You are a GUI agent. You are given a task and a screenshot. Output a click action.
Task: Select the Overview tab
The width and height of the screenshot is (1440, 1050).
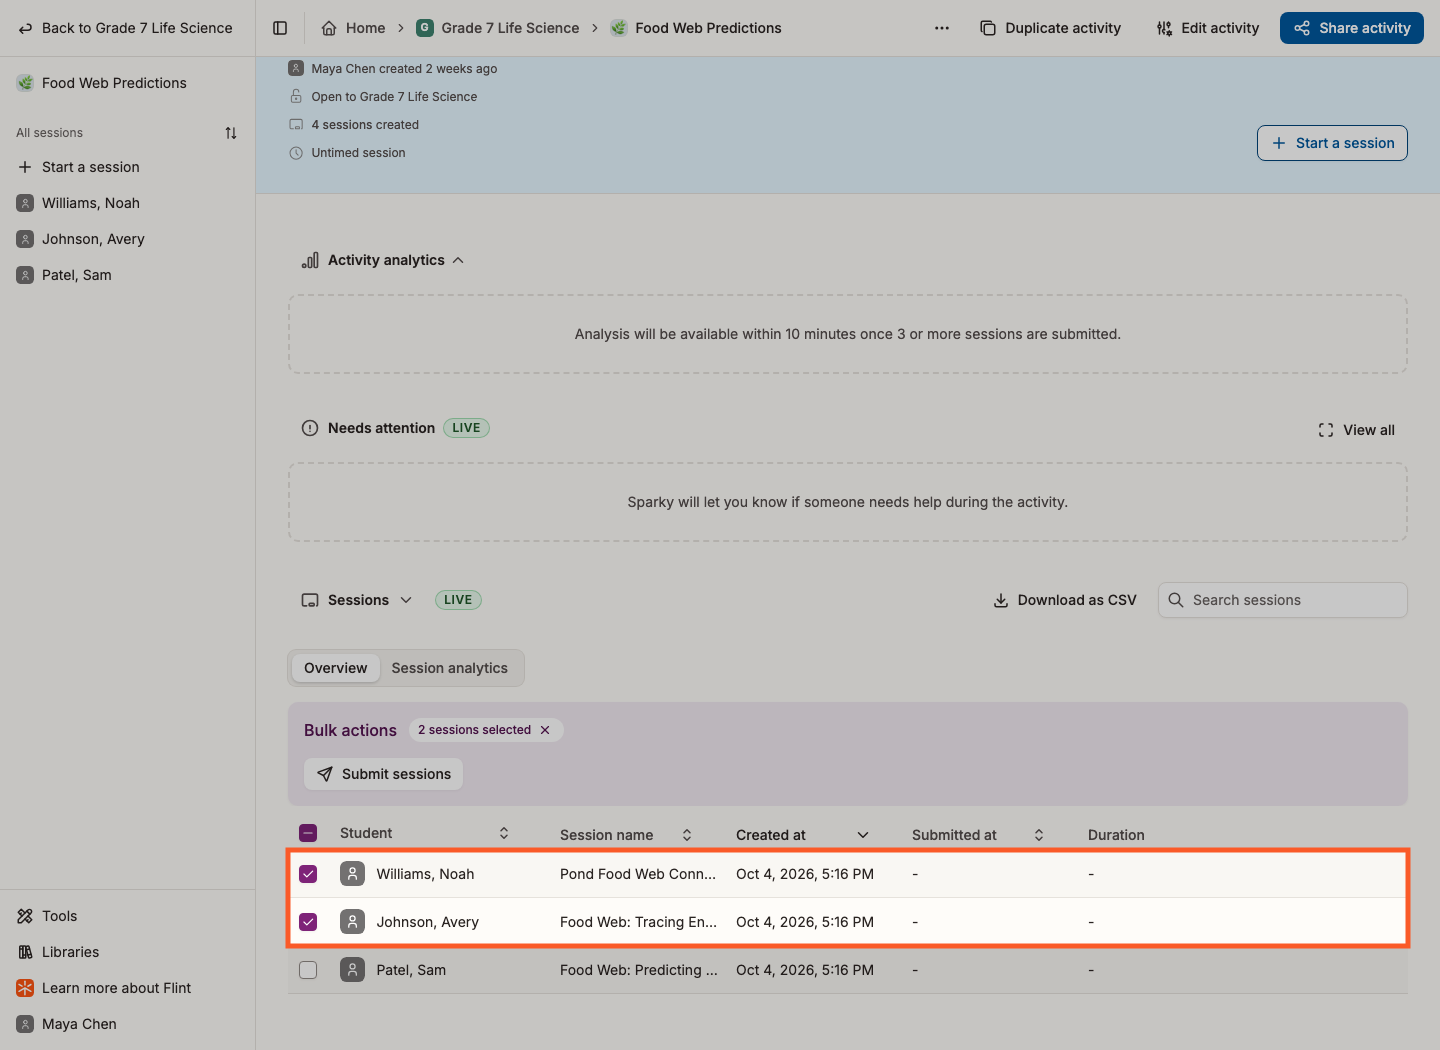(336, 668)
